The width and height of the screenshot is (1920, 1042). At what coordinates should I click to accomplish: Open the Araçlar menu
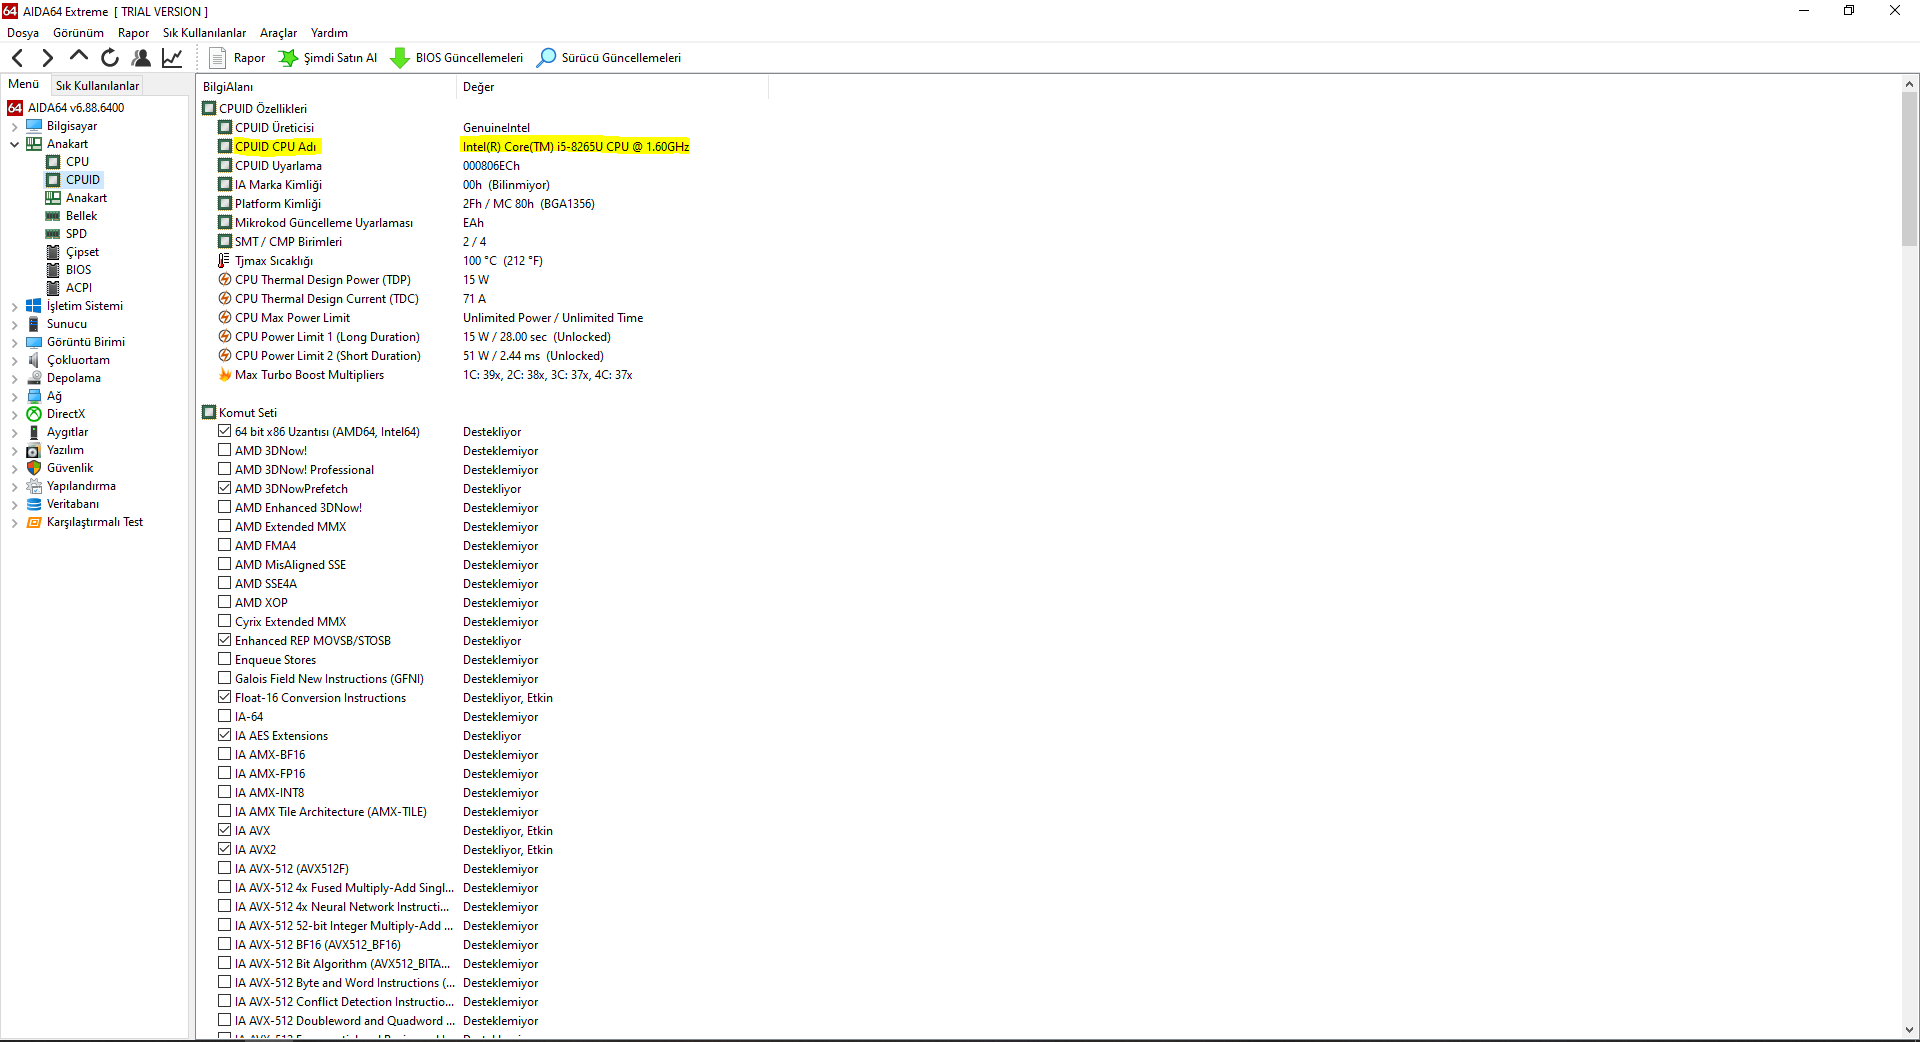click(279, 33)
